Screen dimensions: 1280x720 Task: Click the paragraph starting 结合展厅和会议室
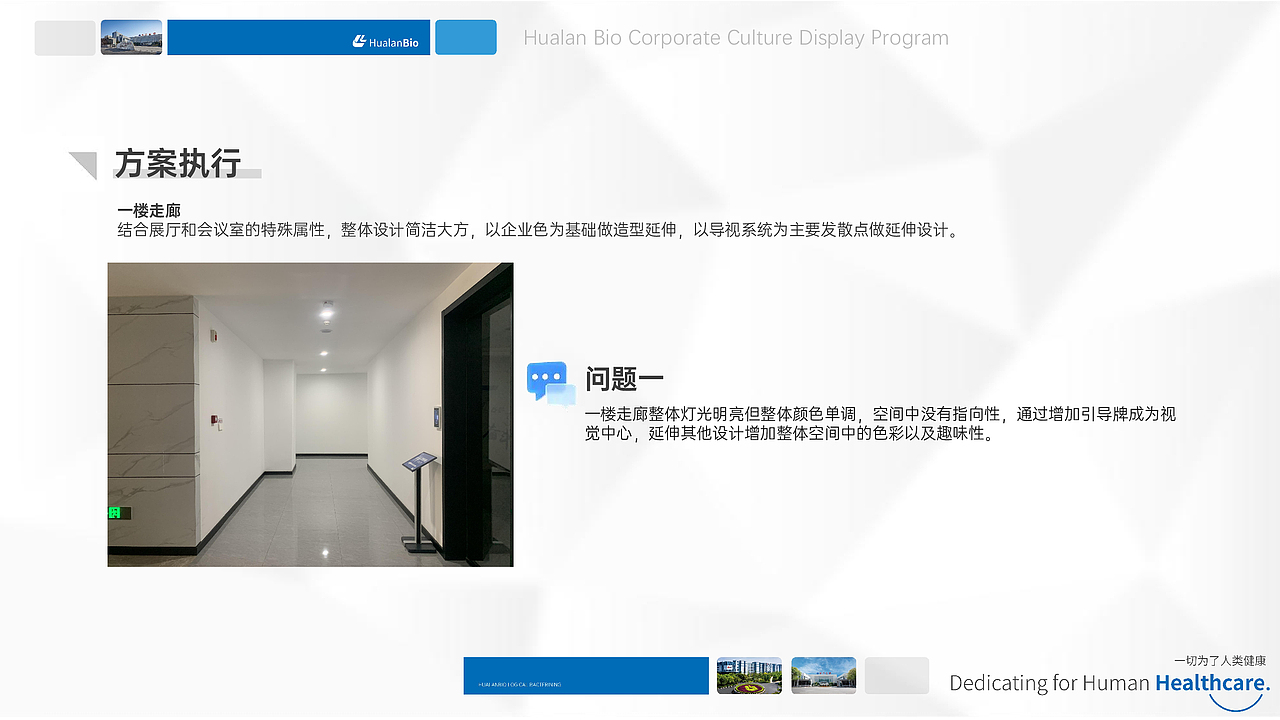coord(540,230)
